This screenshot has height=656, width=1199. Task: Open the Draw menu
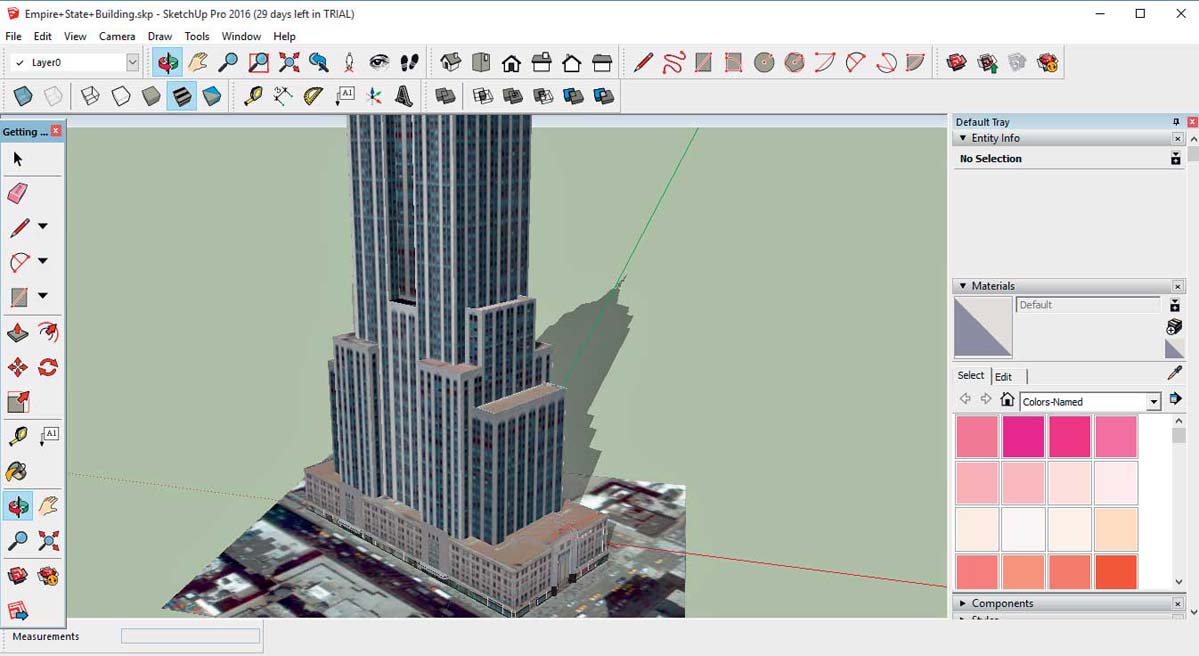point(160,36)
